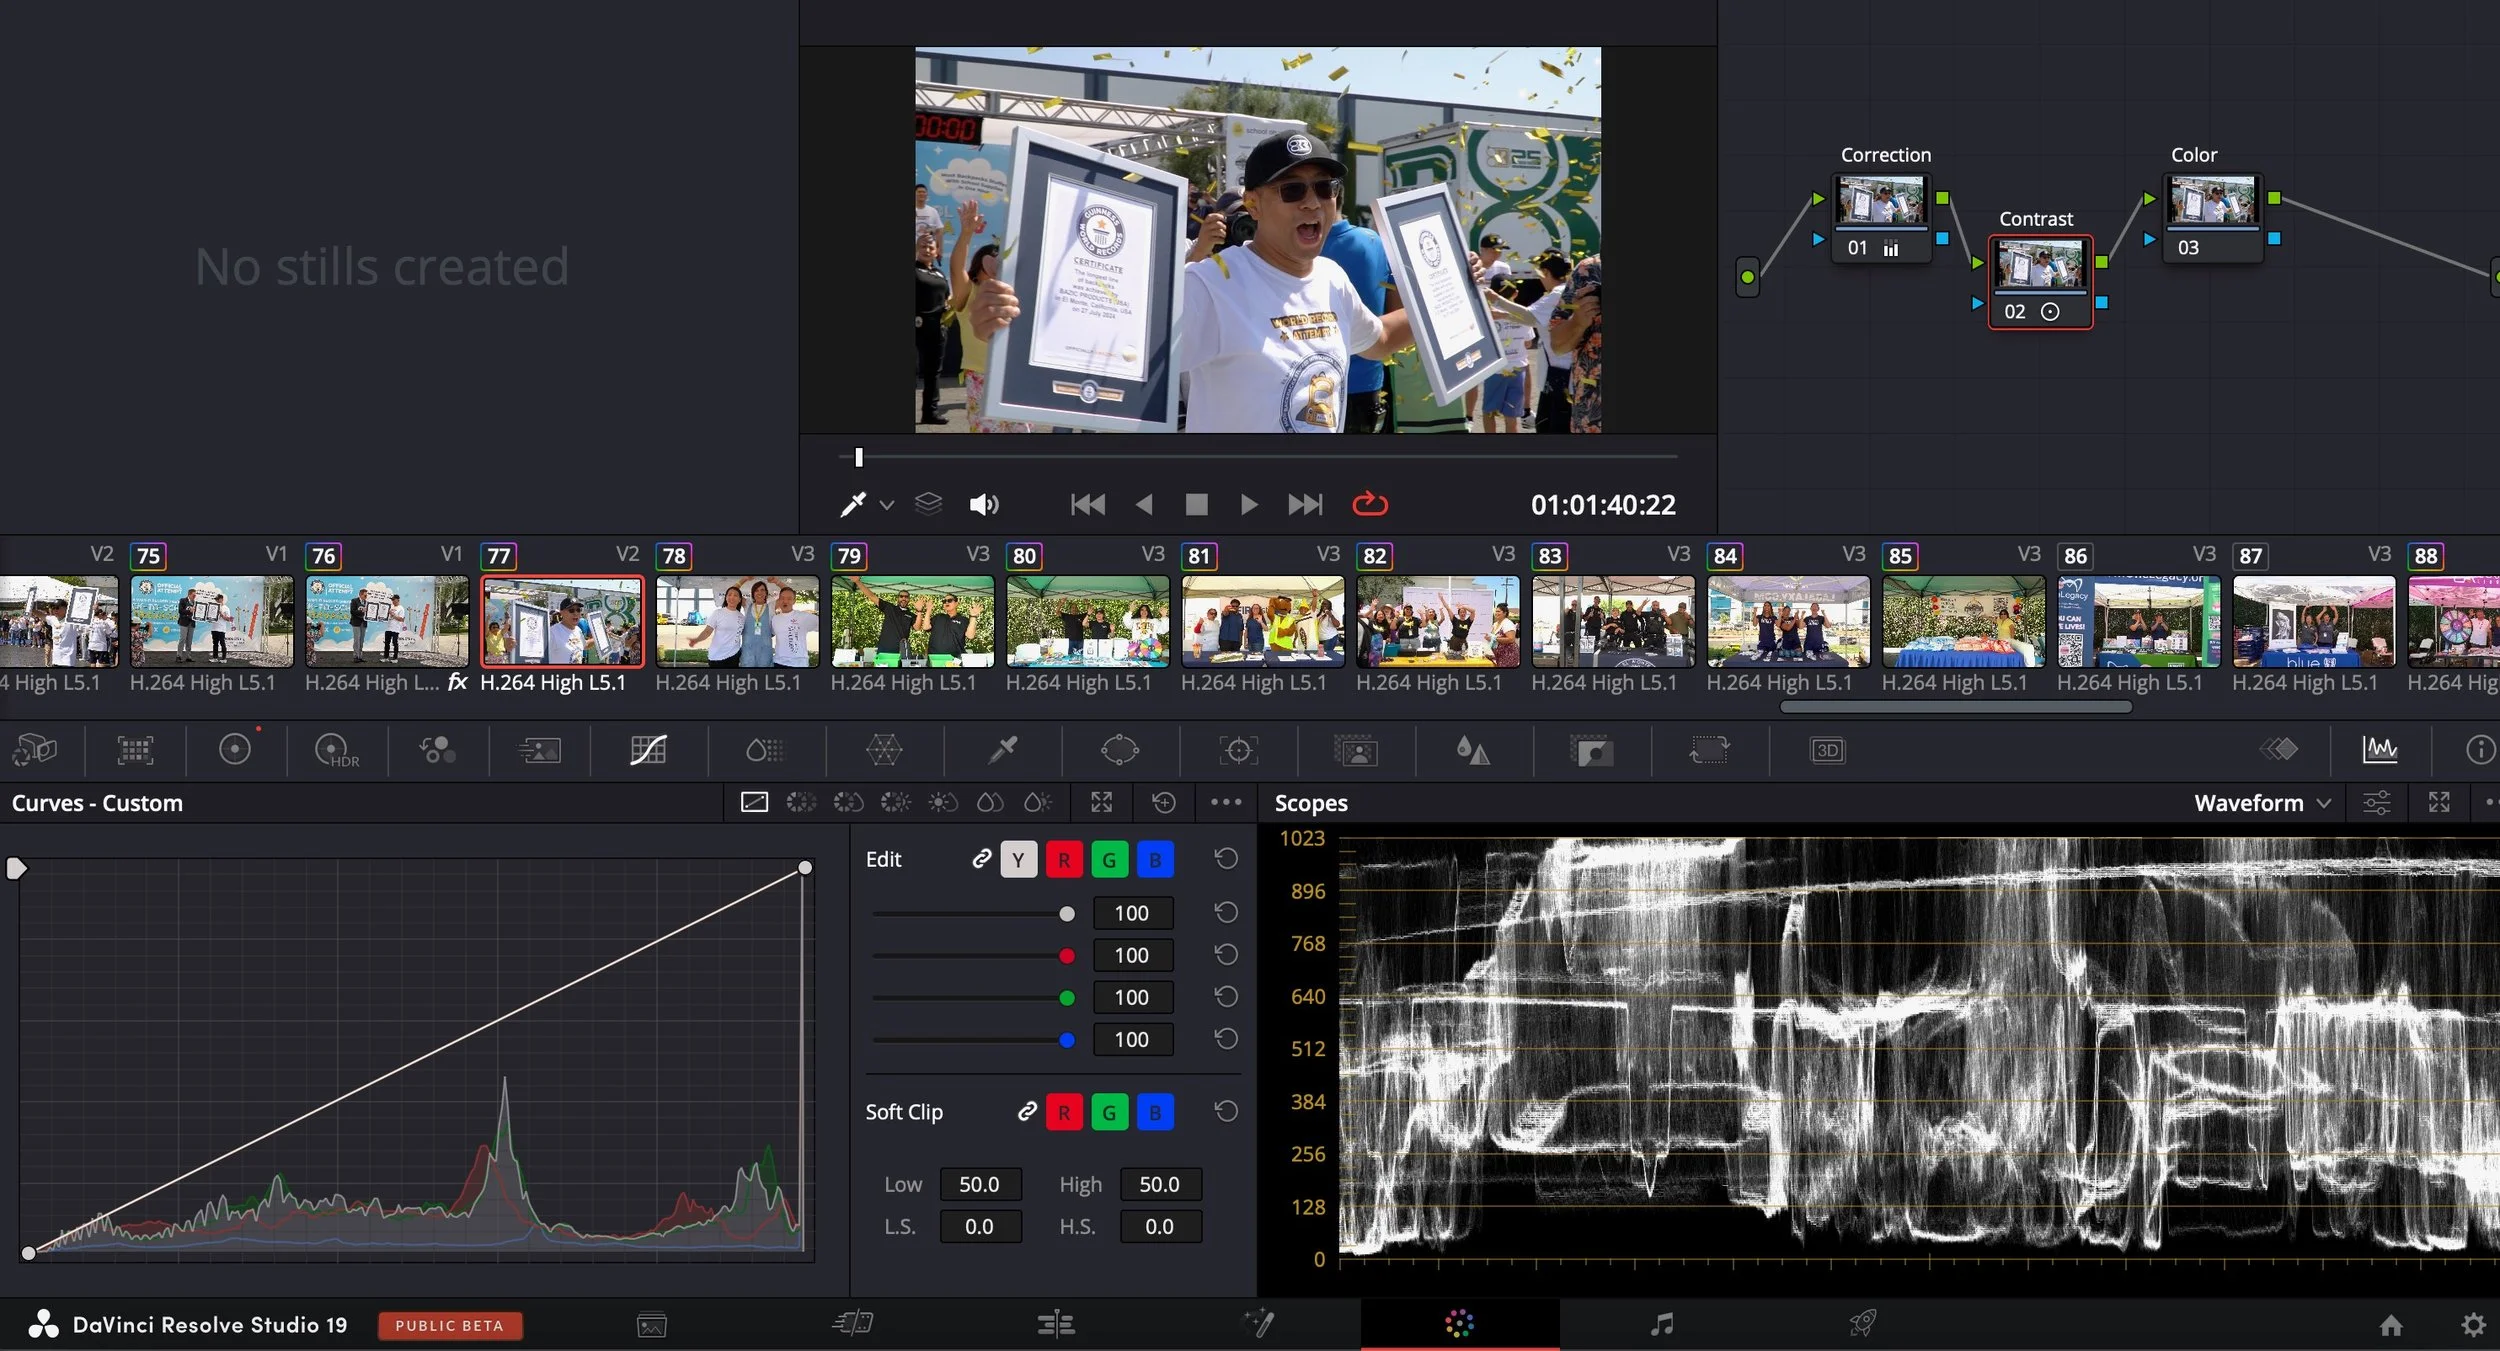Reset the Soft Clip settings
The image size is (2500, 1351).
[x=1226, y=1111]
